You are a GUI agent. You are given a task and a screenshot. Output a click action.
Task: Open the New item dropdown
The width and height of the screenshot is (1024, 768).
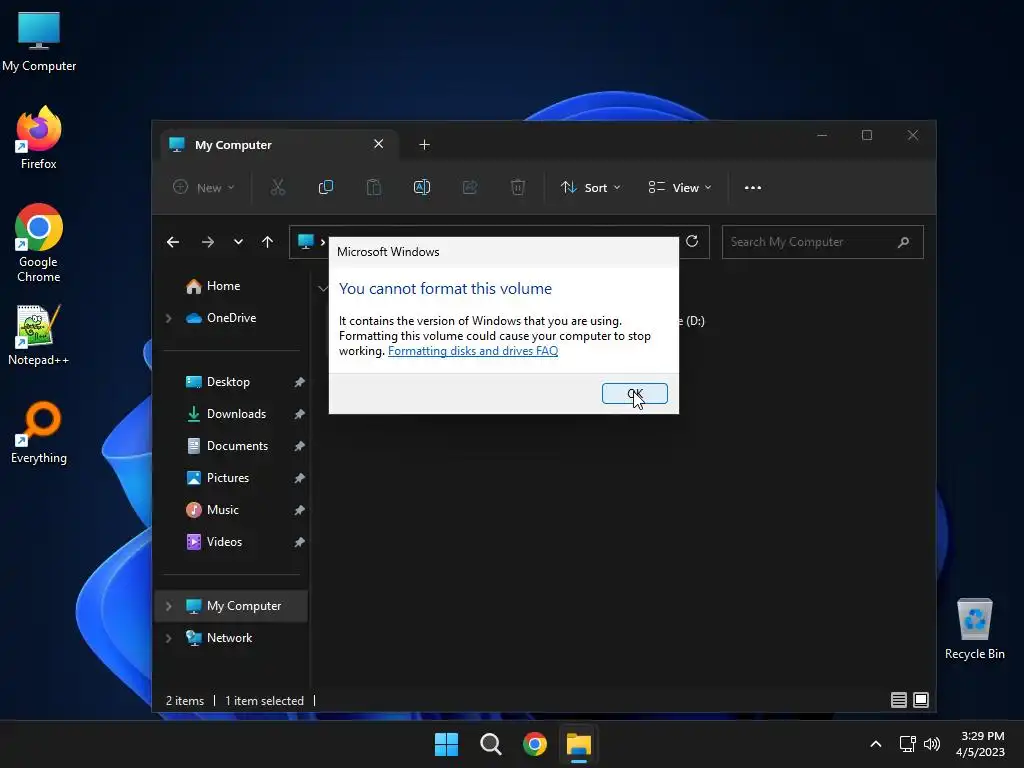[x=203, y=187]
